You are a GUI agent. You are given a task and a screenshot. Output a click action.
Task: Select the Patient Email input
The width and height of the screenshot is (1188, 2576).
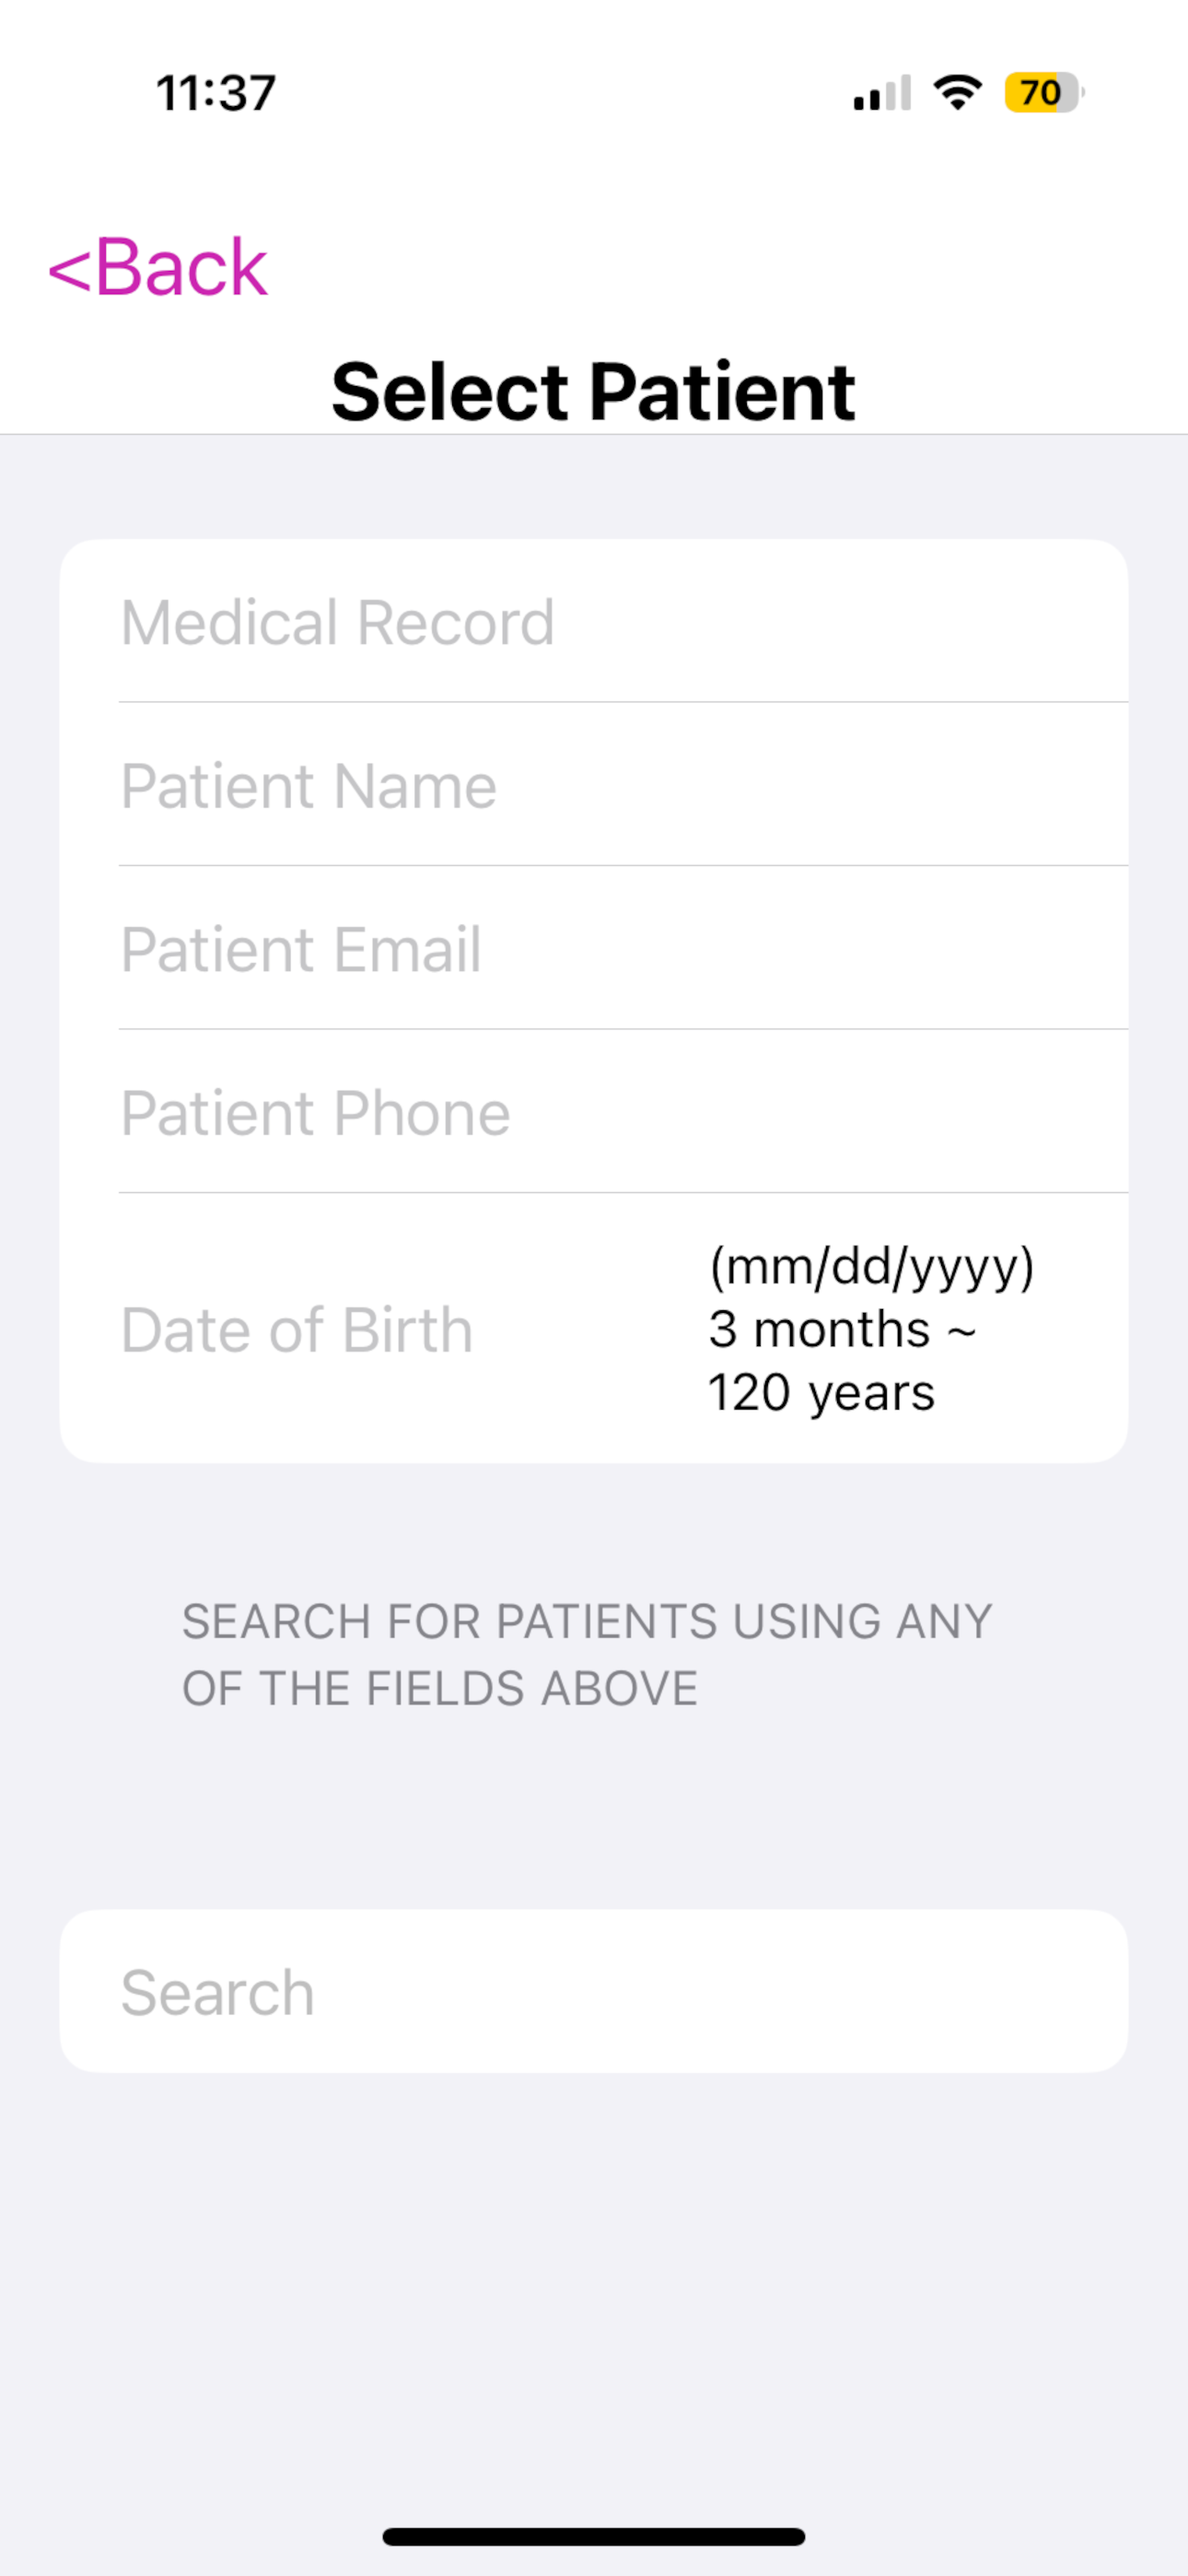click(x=594, y=948)
